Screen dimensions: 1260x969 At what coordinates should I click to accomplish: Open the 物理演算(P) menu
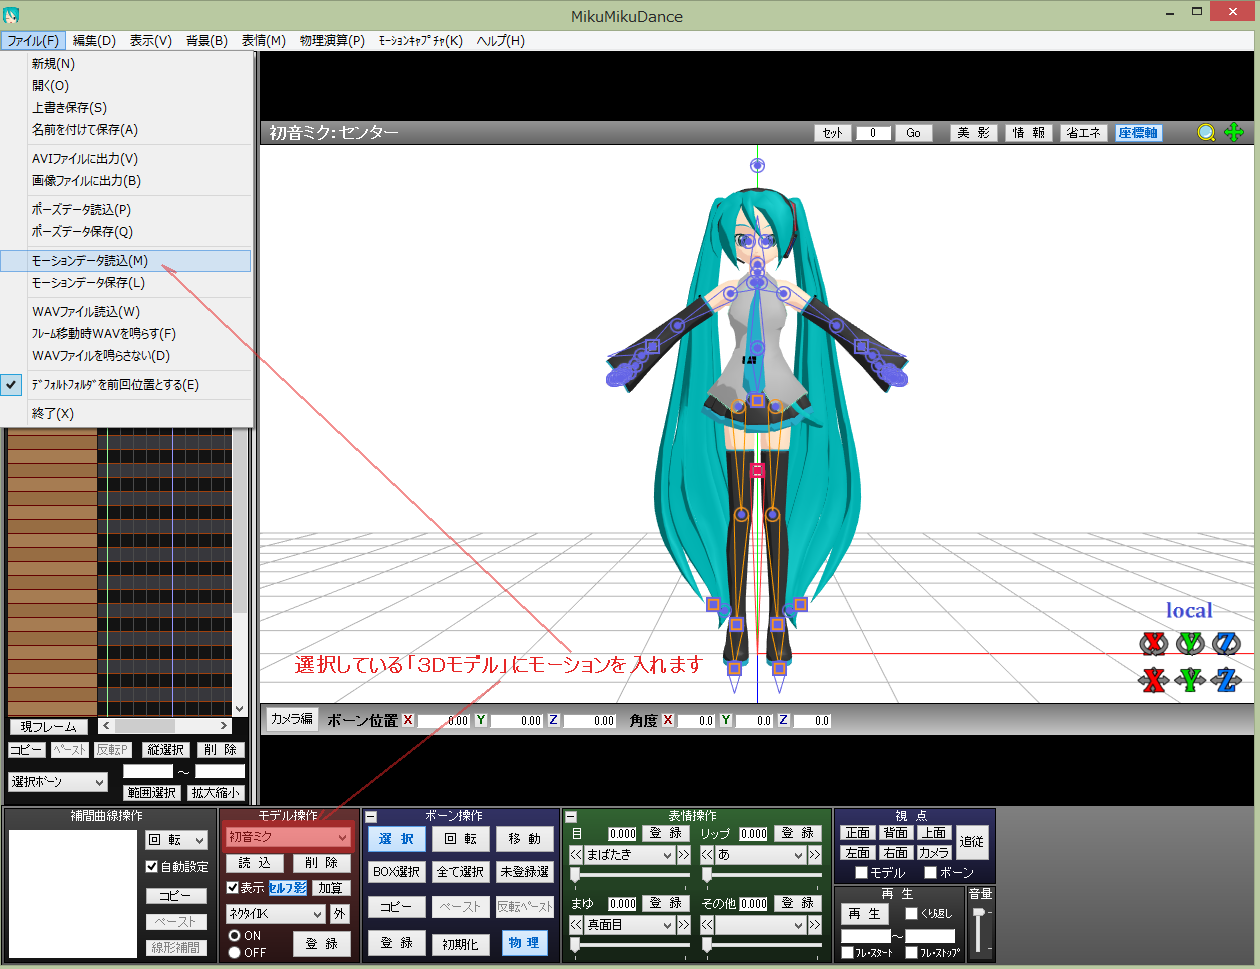[332, 41]
